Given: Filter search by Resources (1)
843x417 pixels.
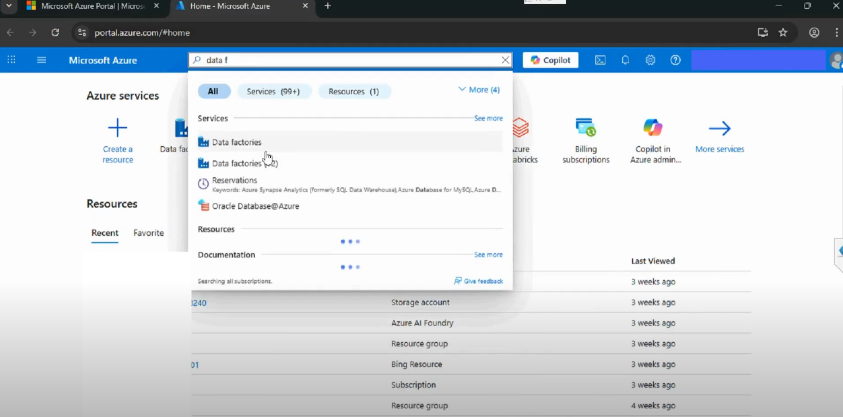Looking at the screenshot, I should tap(354, 91).
